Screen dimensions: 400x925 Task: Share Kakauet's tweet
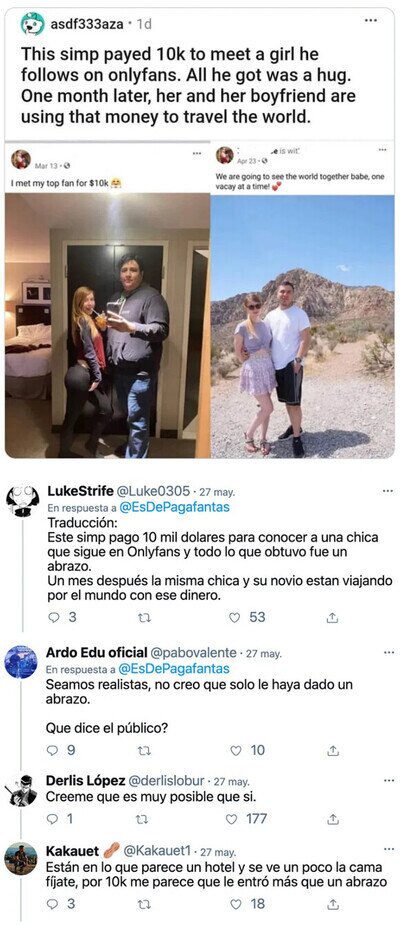[332, 904]
